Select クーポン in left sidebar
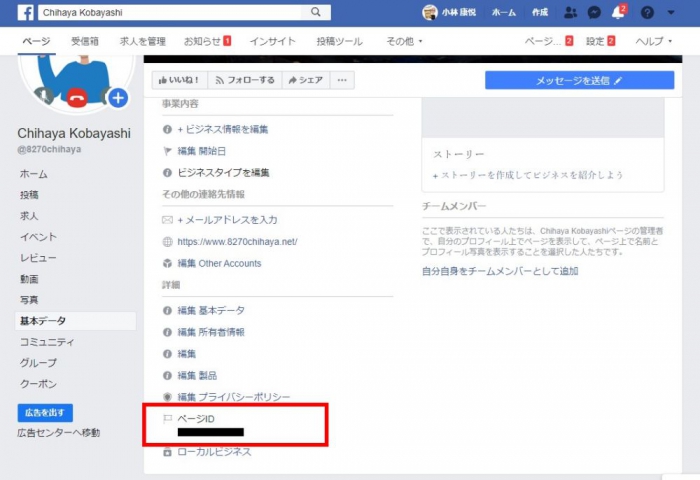The image size is (700, 480). 38,384
